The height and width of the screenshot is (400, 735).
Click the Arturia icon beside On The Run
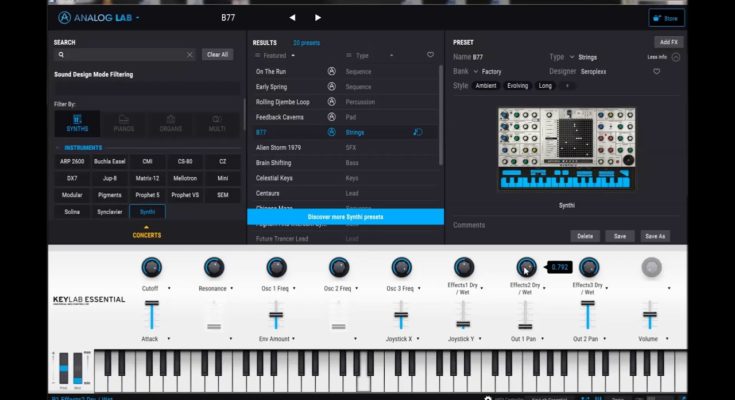click(x=331, y=72)
